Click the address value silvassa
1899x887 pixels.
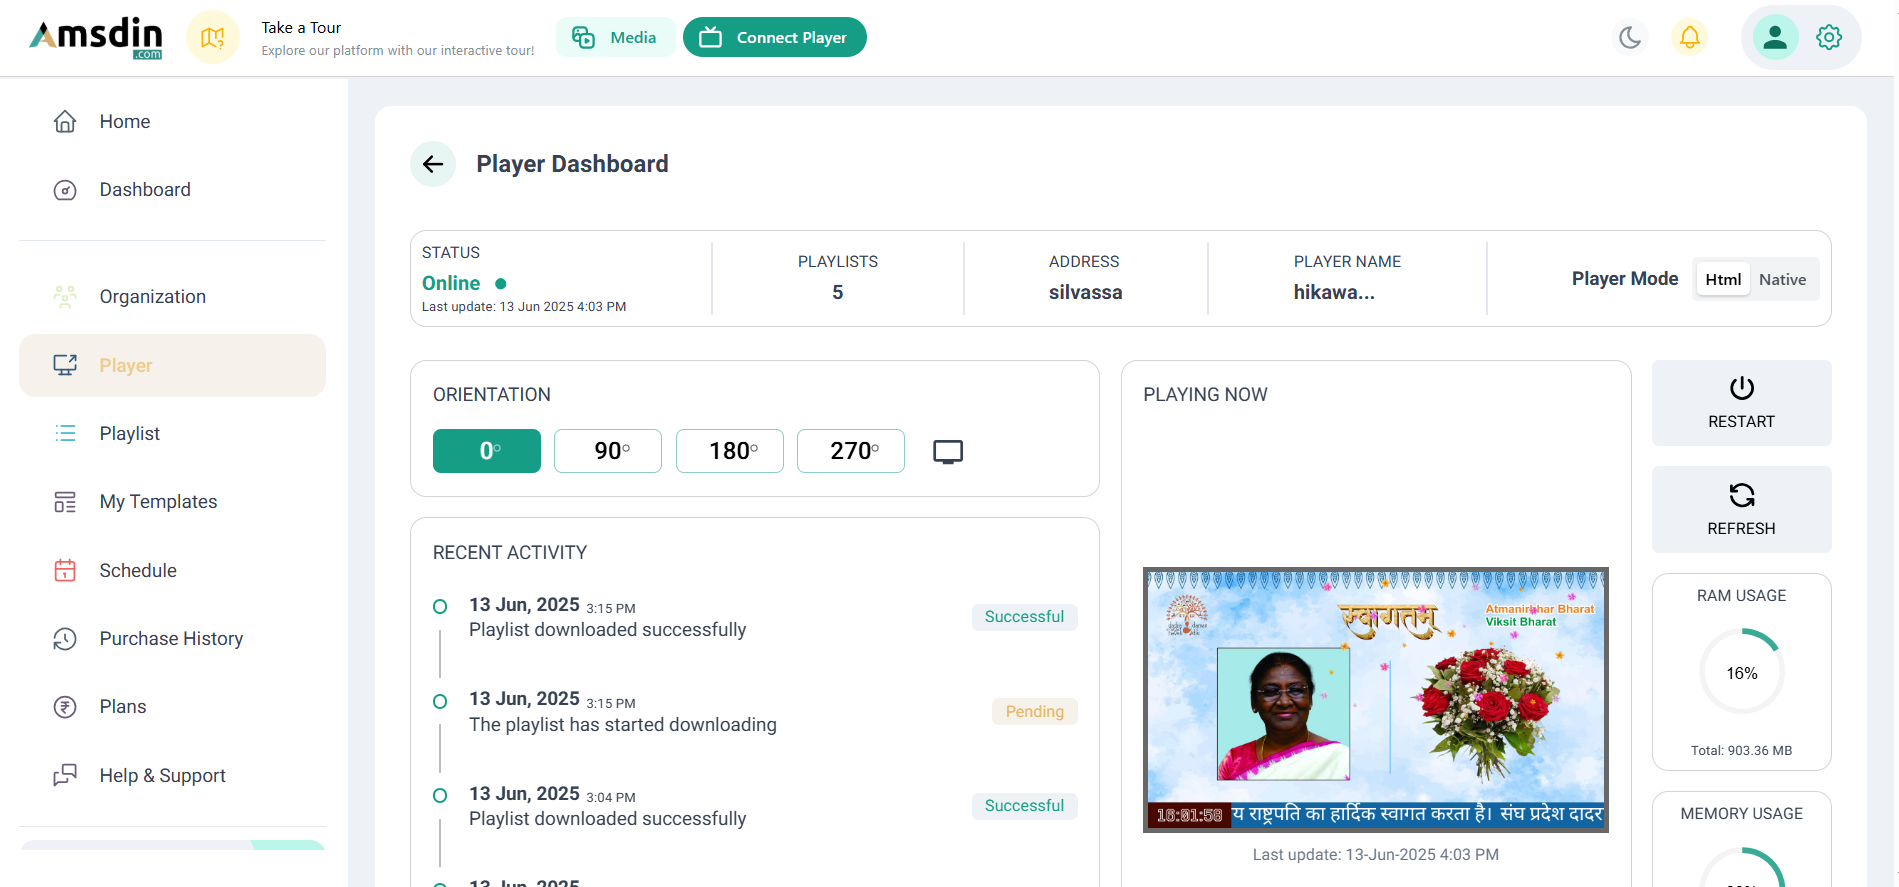[1085, 292]
